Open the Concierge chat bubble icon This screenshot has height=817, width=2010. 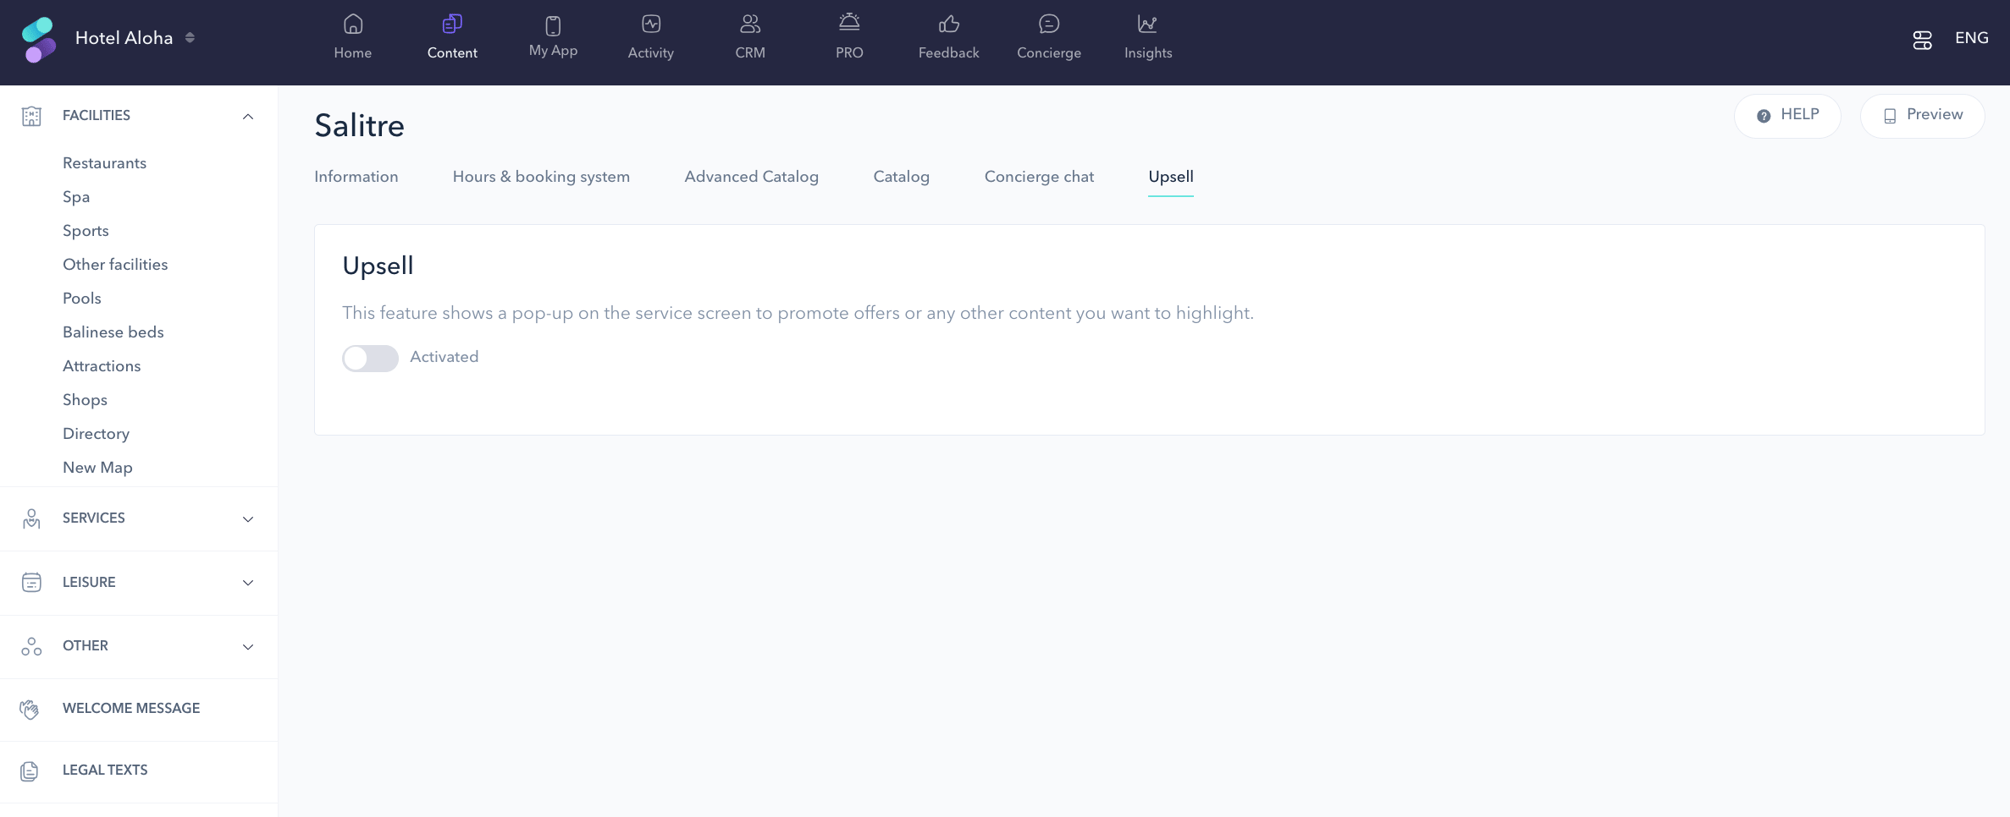point(1049,24)
